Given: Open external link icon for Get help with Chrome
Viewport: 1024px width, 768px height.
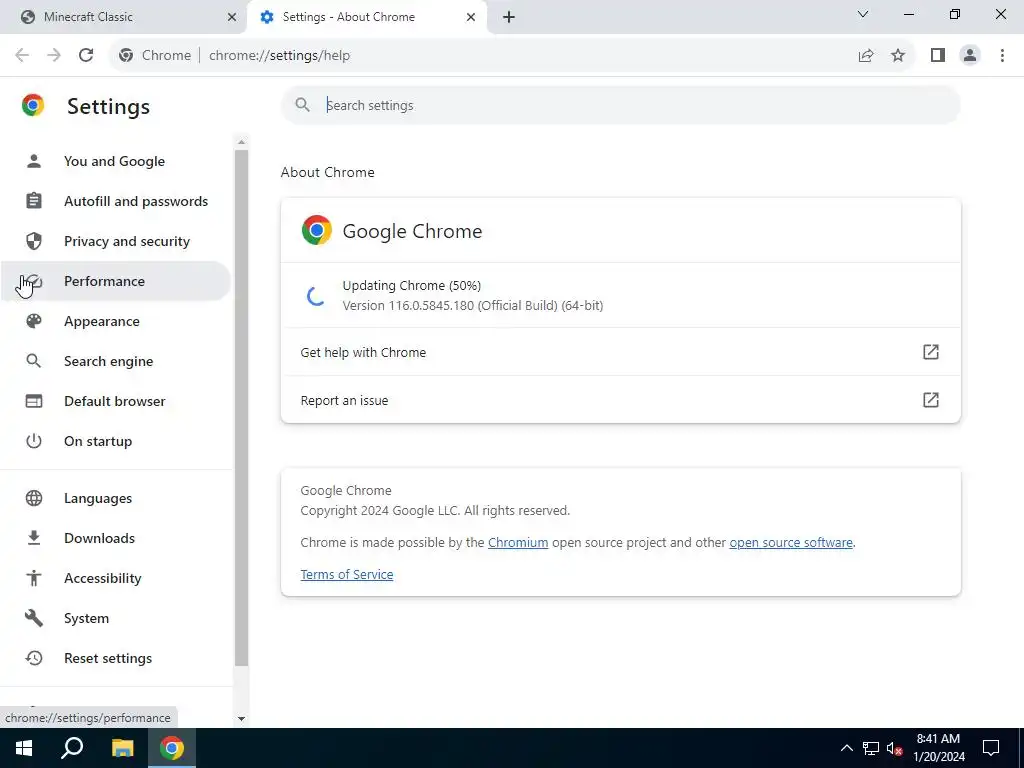Looking at the screenshot, I should click(x=931, y=352).
